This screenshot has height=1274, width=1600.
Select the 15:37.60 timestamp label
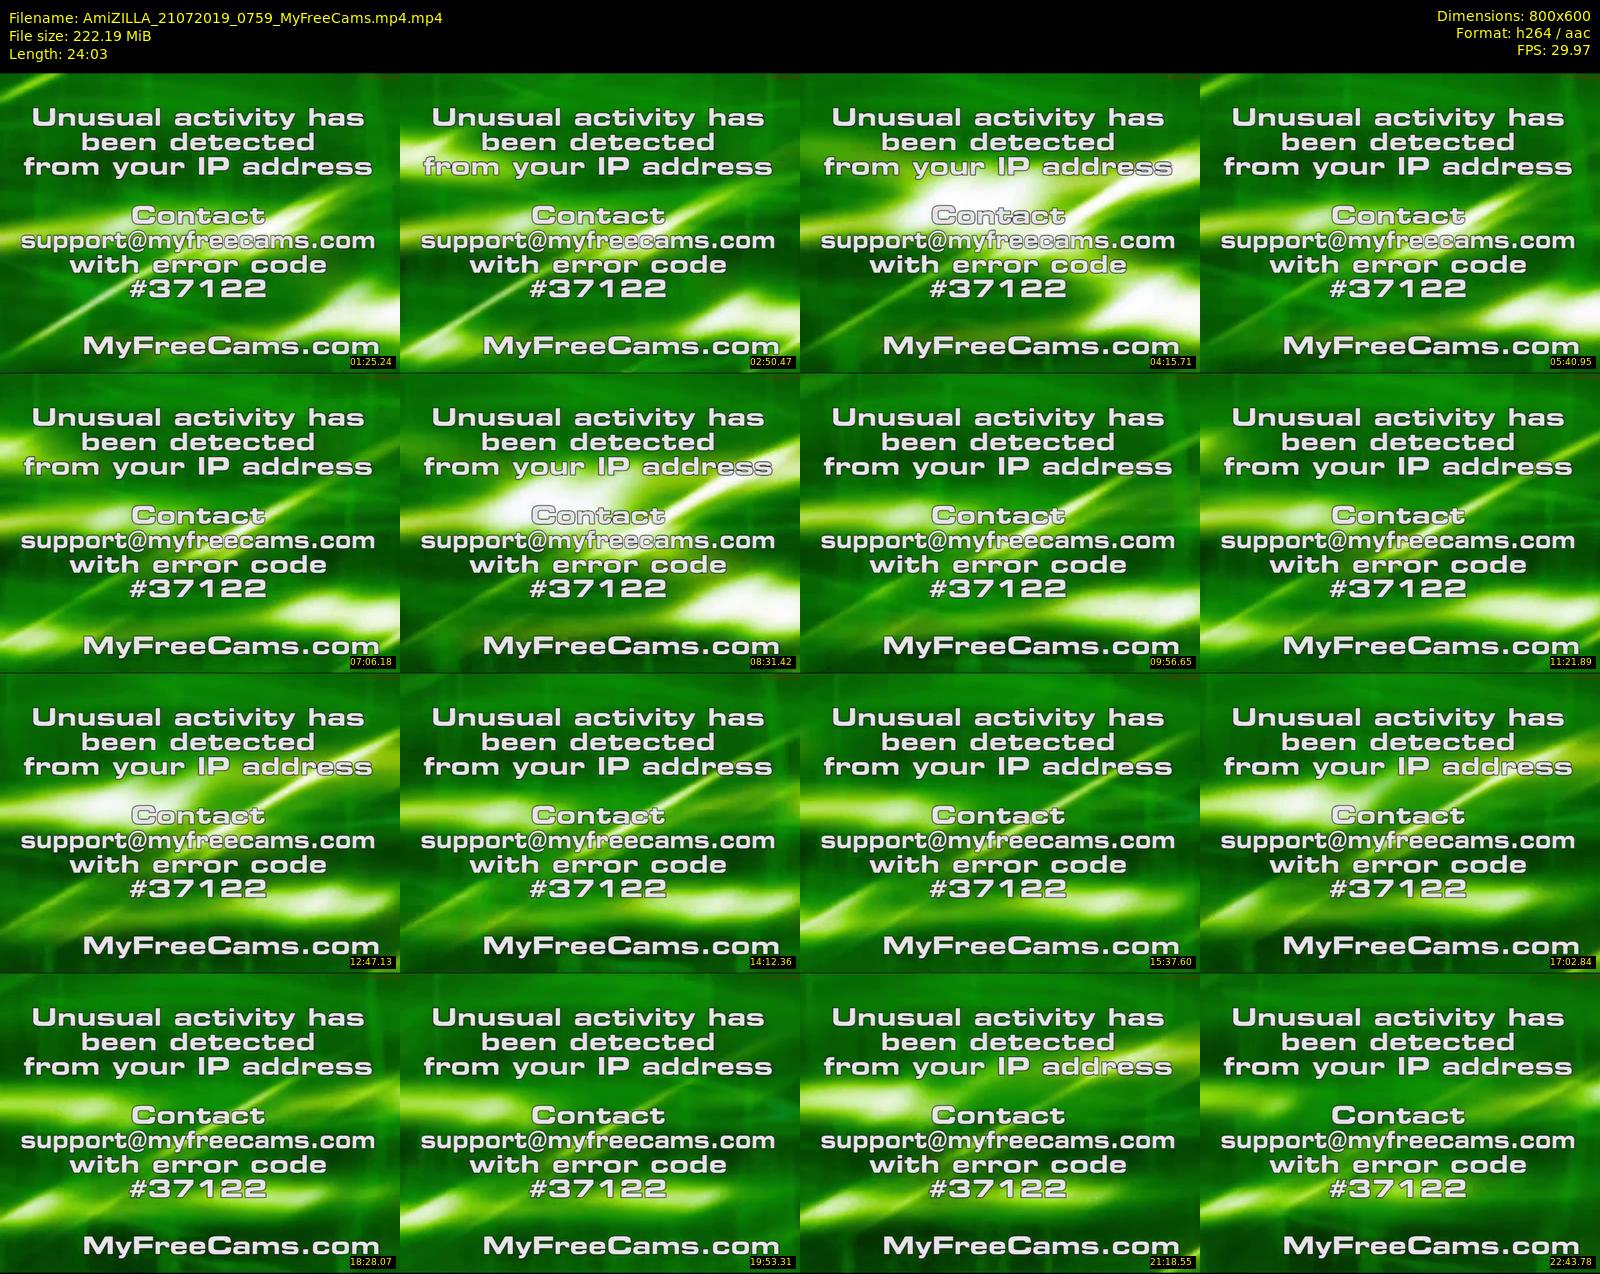tap(1172, 962)
